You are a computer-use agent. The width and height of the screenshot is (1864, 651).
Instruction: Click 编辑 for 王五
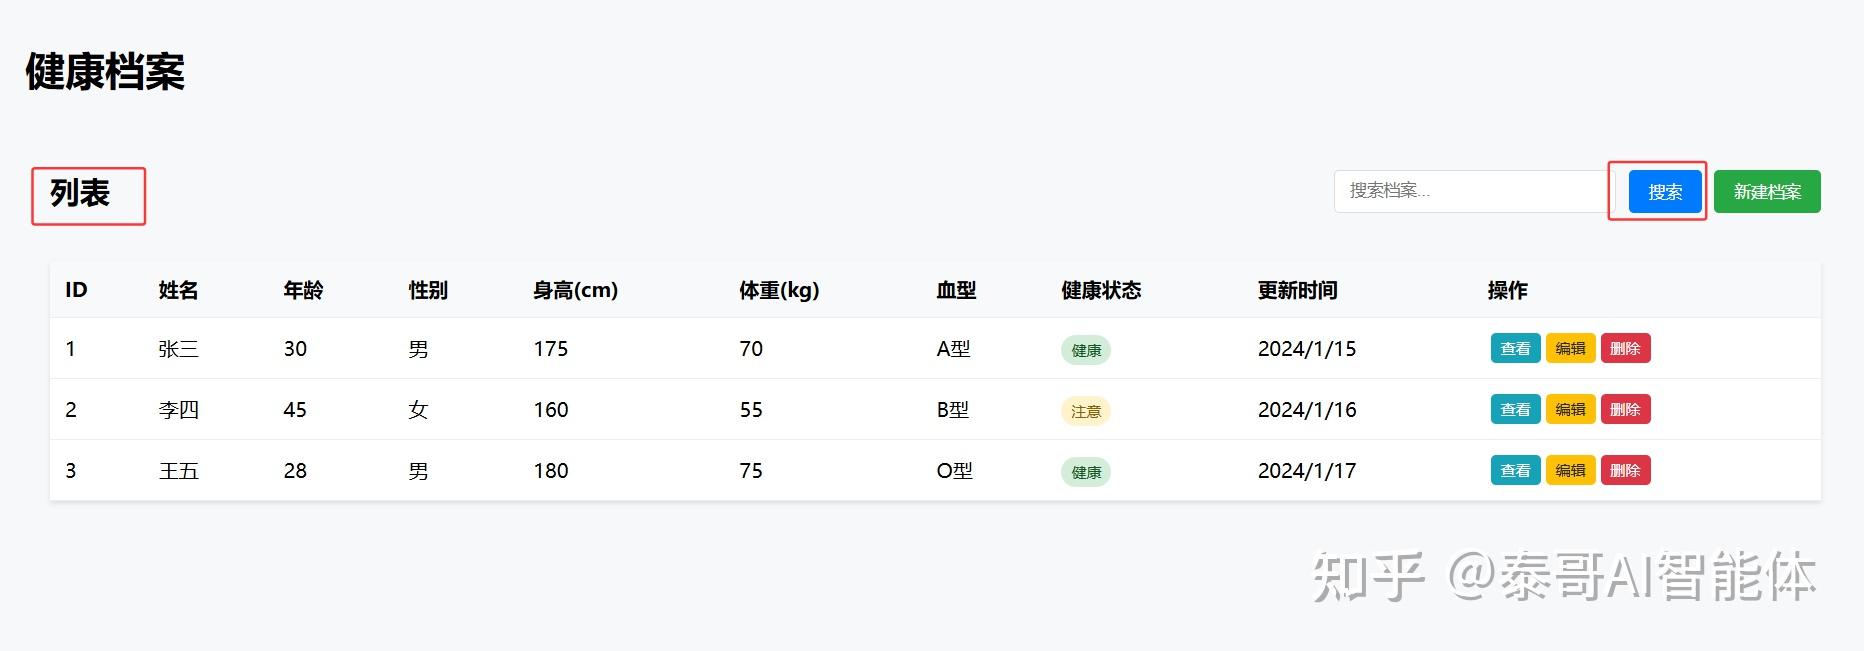1570,471
